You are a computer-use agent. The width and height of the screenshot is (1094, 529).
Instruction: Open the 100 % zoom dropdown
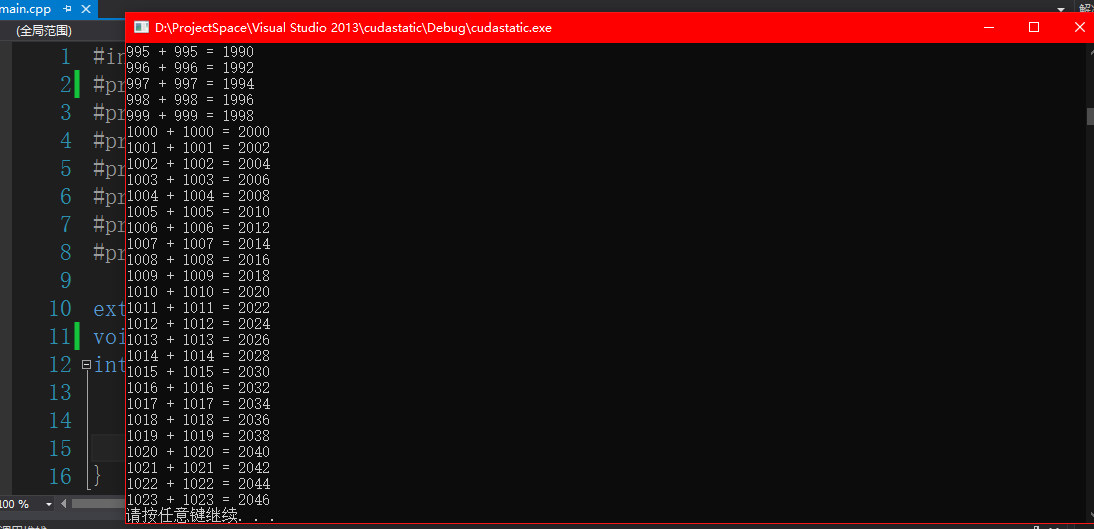pyautogui.click(x=49, y=504)
